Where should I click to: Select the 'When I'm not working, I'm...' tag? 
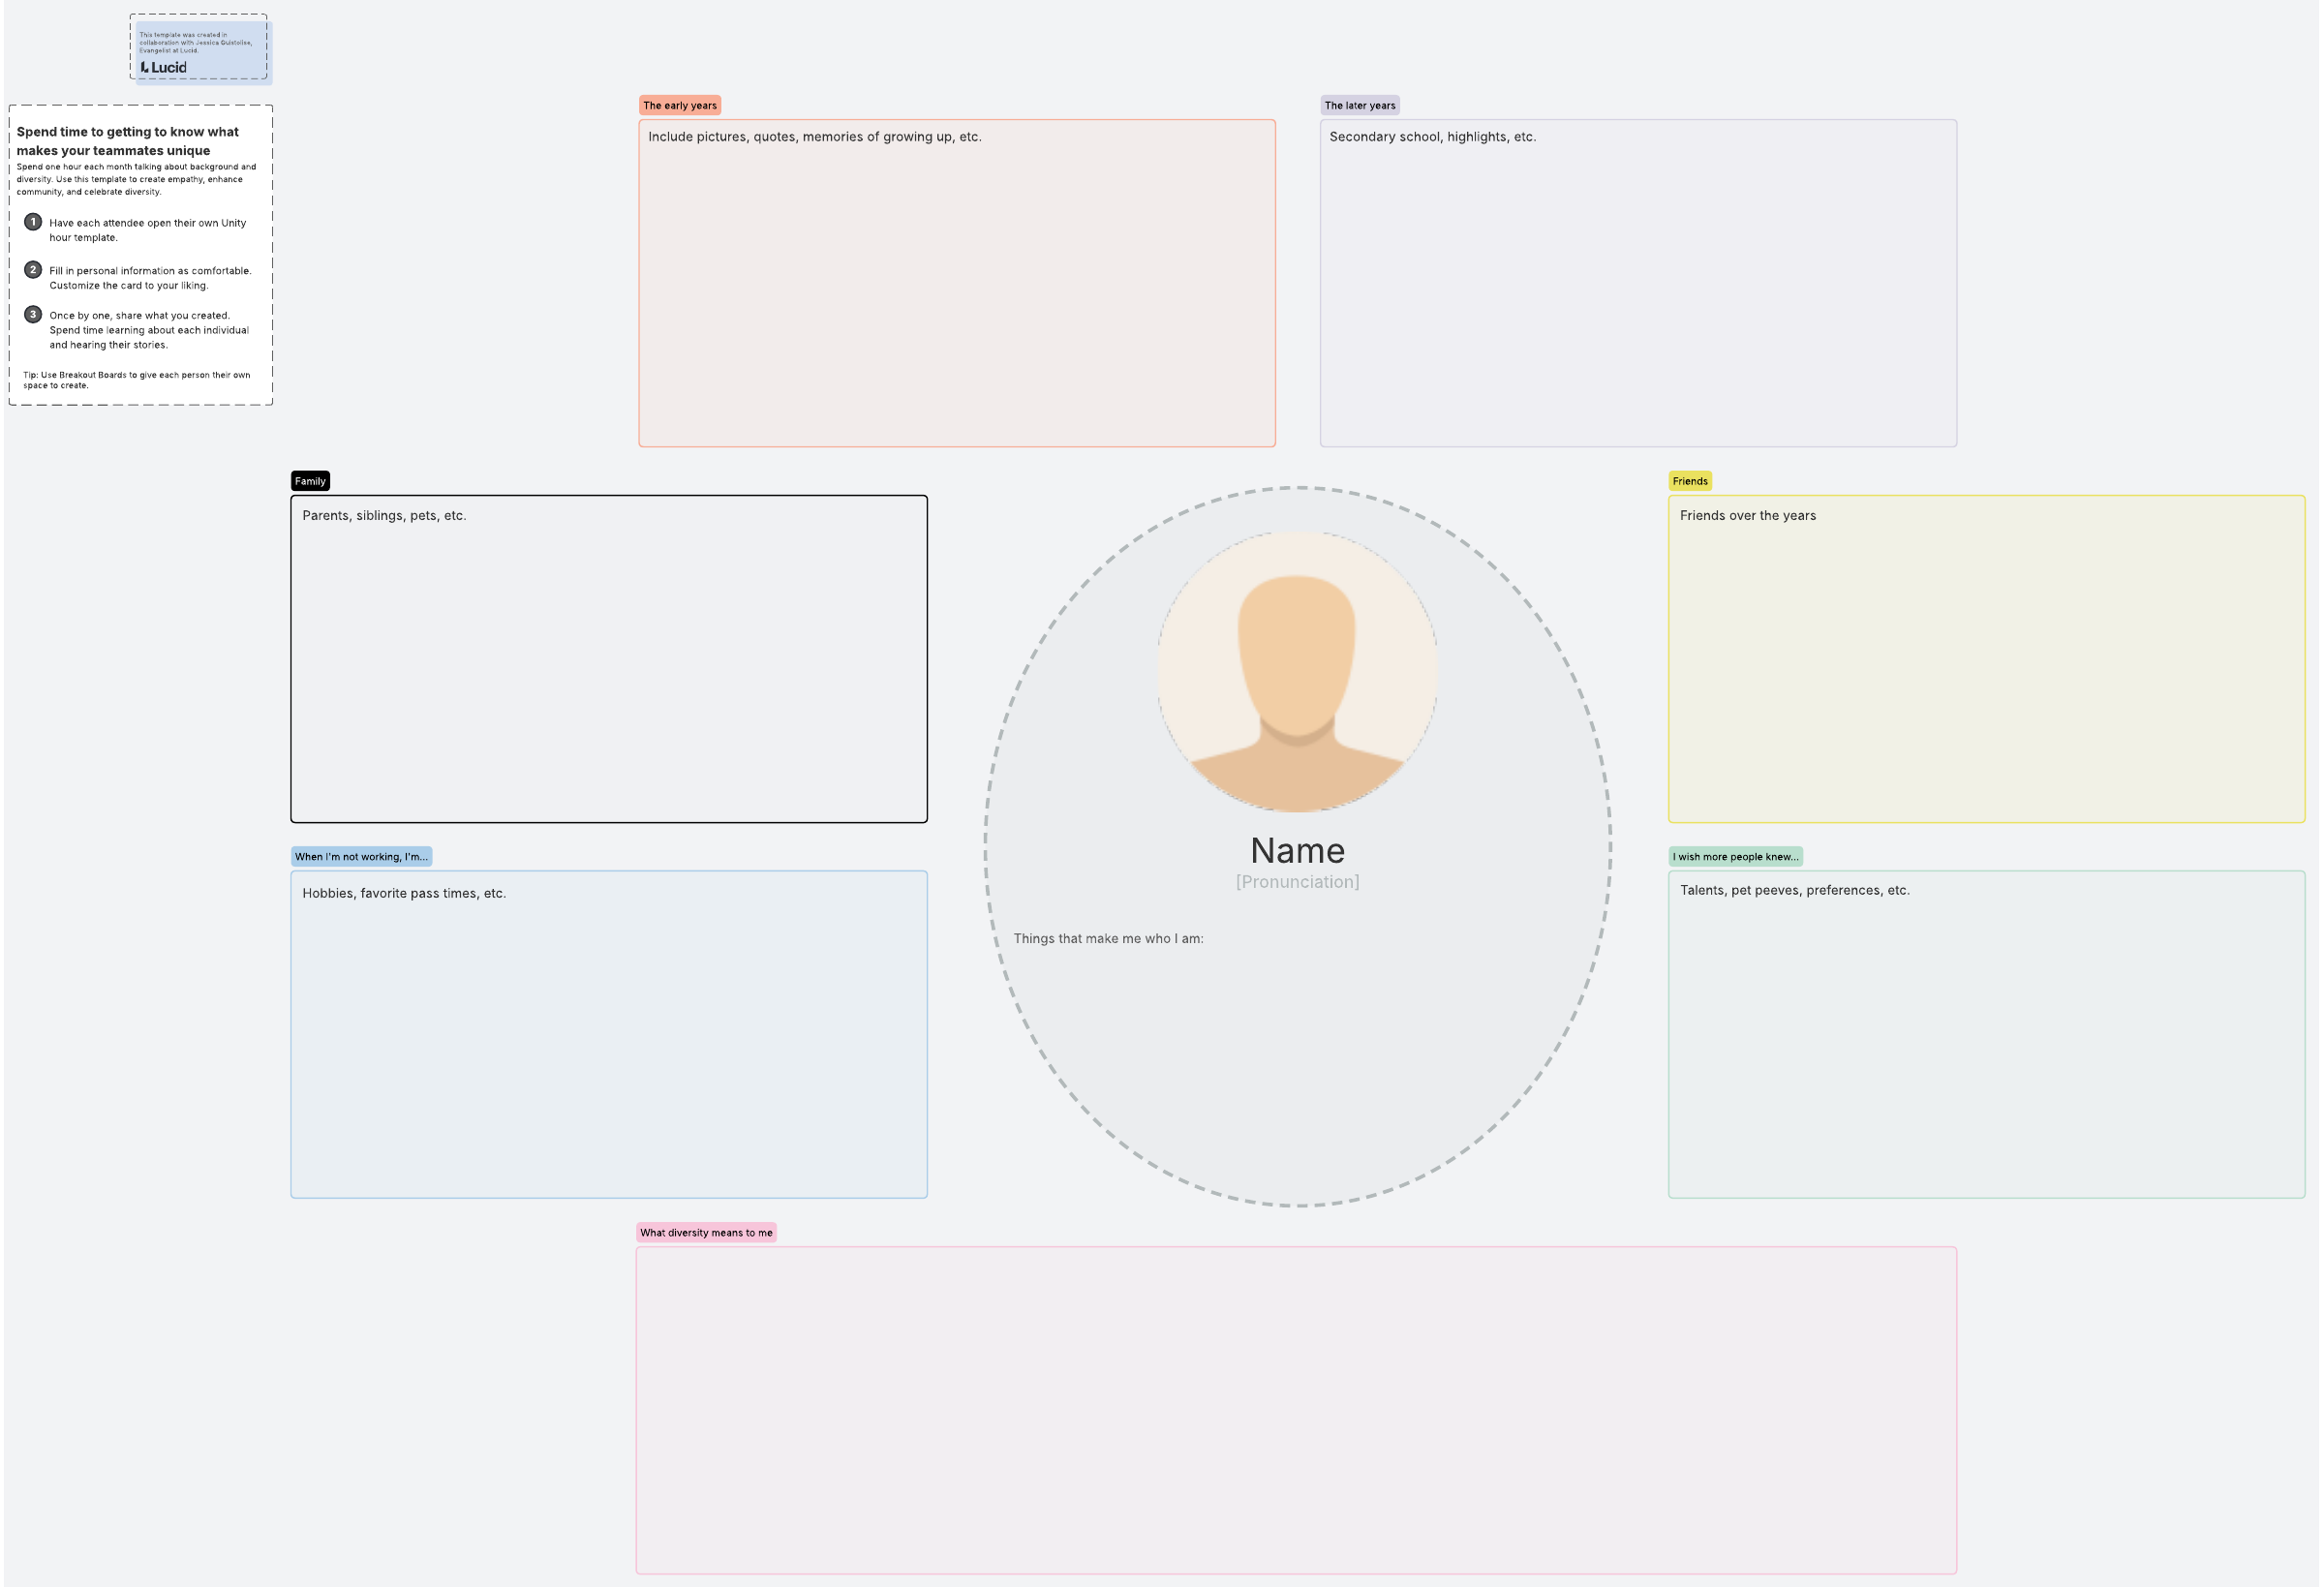pos(361,857)
